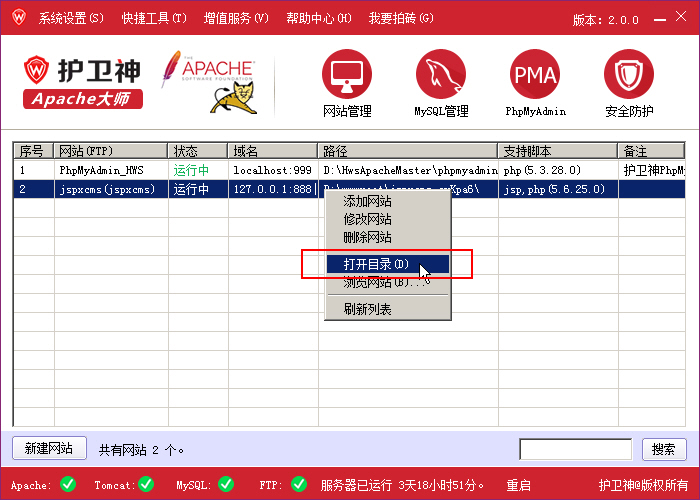Pick 刷新列表 in the context menu
This screenshot has width=700, height=500.
(x=367, y=309)
